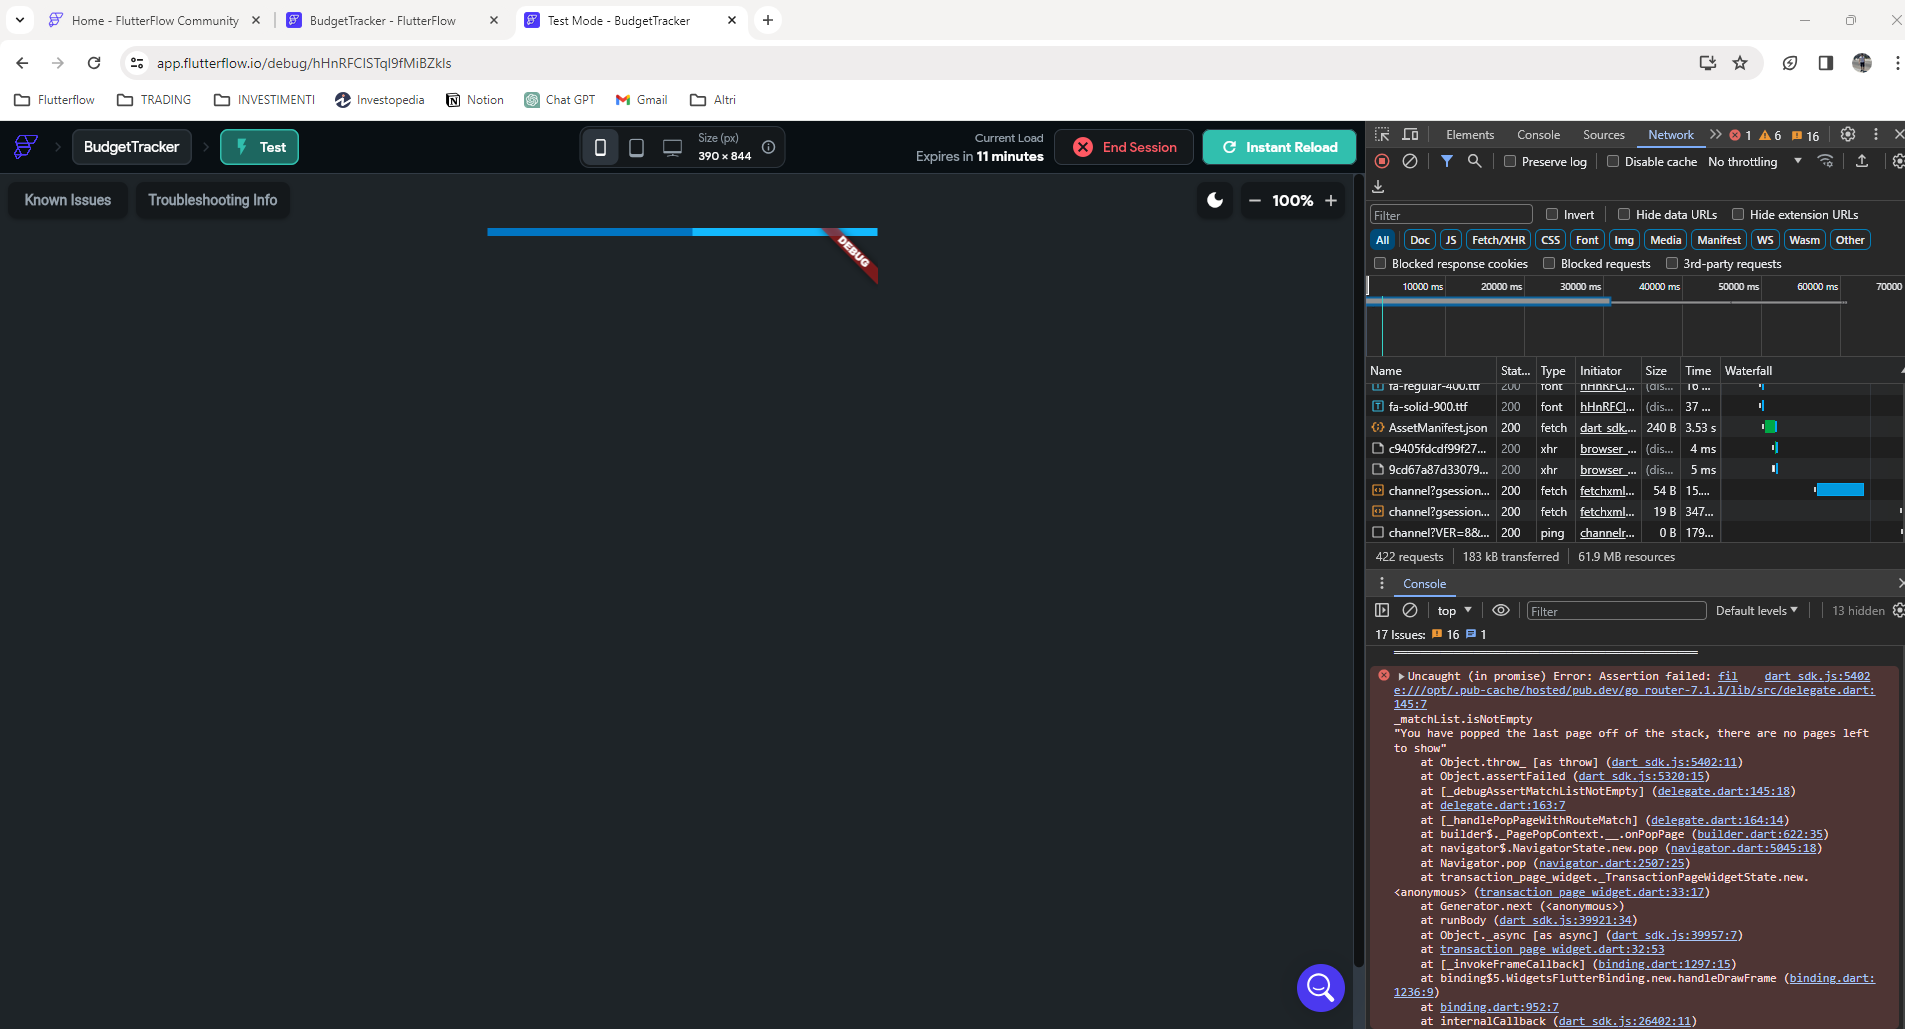Check Hide extension URLs
This screenshot has height=1029, width=1905.
point(1738,214)
